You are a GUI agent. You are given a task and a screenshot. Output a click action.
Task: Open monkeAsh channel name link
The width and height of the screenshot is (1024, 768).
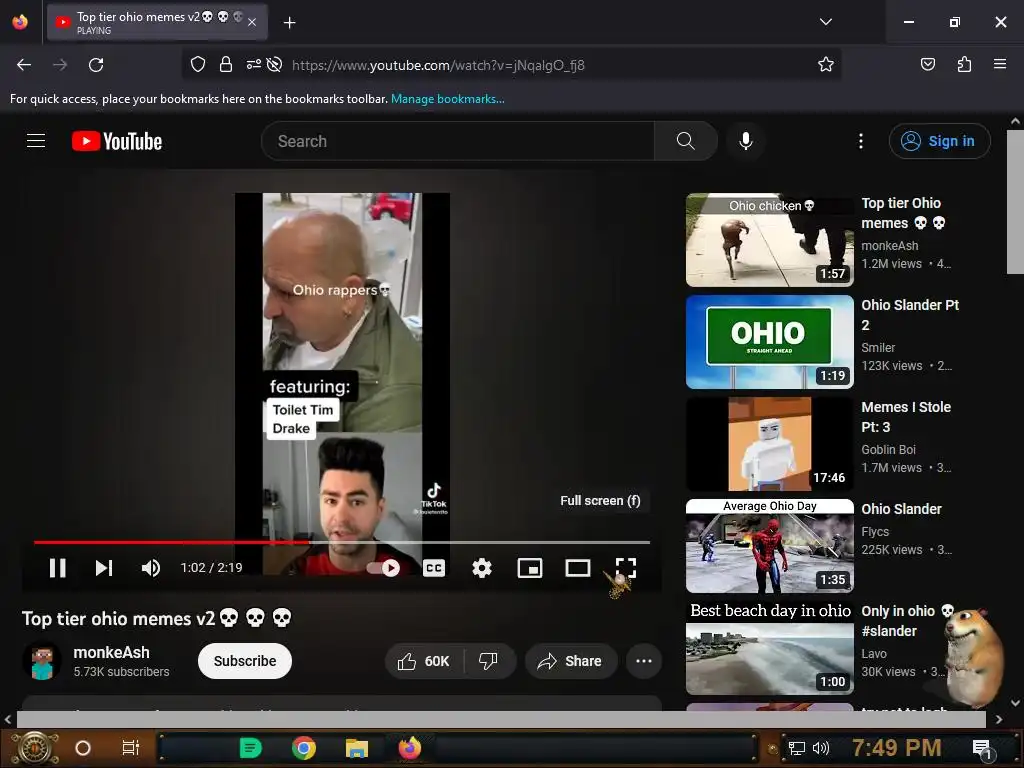tap(112, 652)
